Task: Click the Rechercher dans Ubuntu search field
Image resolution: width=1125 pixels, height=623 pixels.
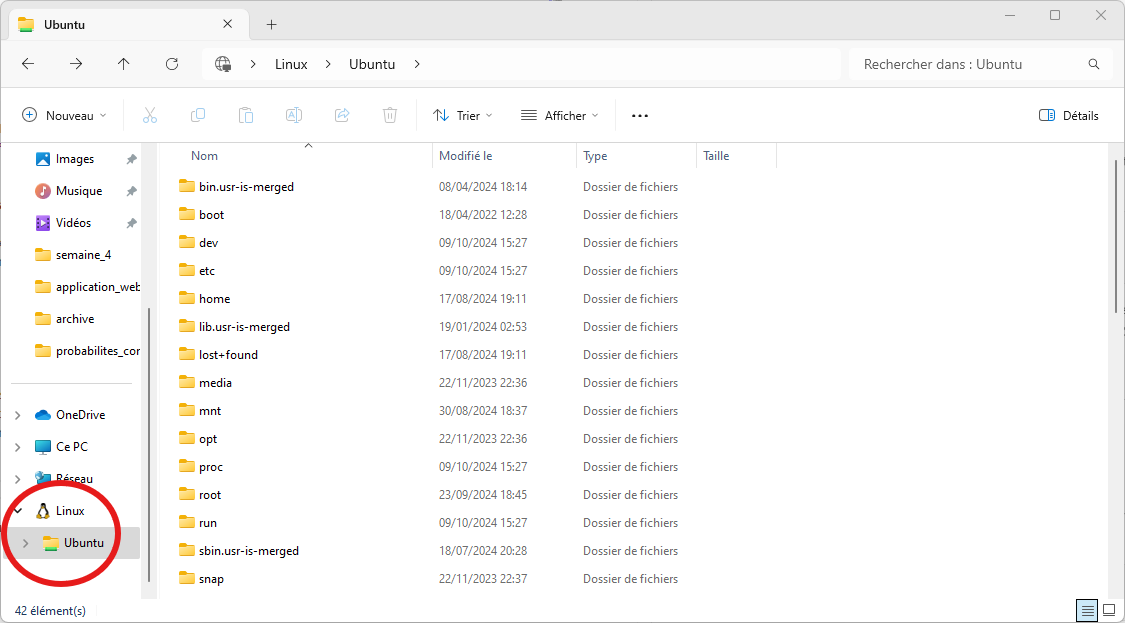Action: tap(970, 64)
